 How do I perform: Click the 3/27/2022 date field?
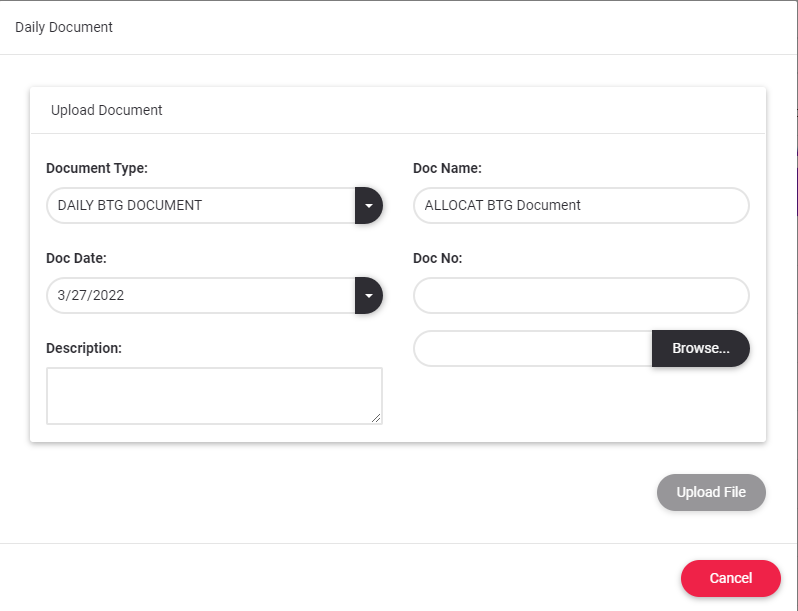tap(200, 295)
